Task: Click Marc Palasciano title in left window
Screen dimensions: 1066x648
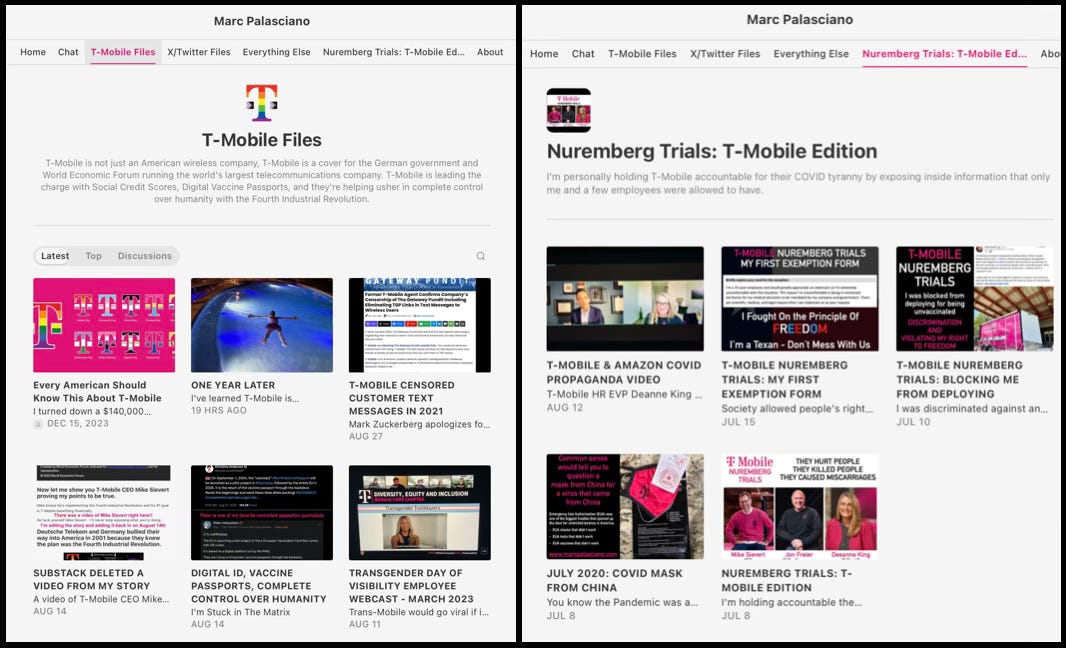Action: point(262,21)
